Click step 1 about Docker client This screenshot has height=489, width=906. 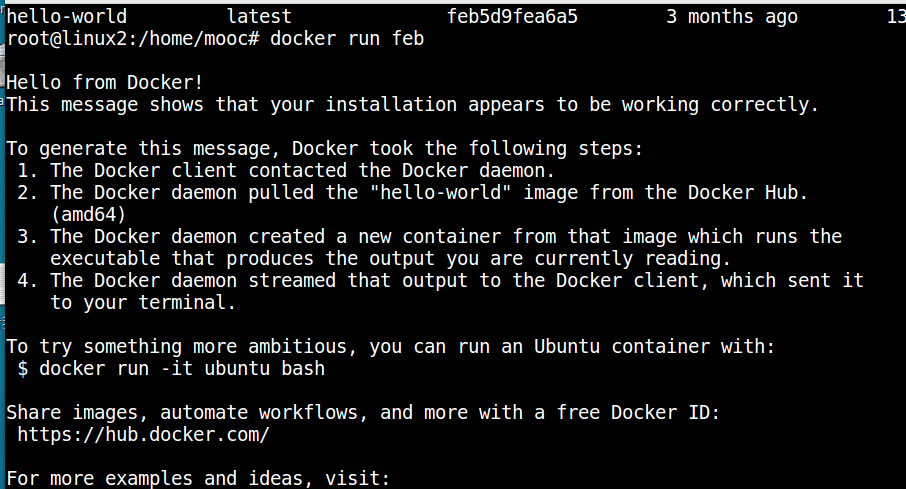tap(286, 171)
